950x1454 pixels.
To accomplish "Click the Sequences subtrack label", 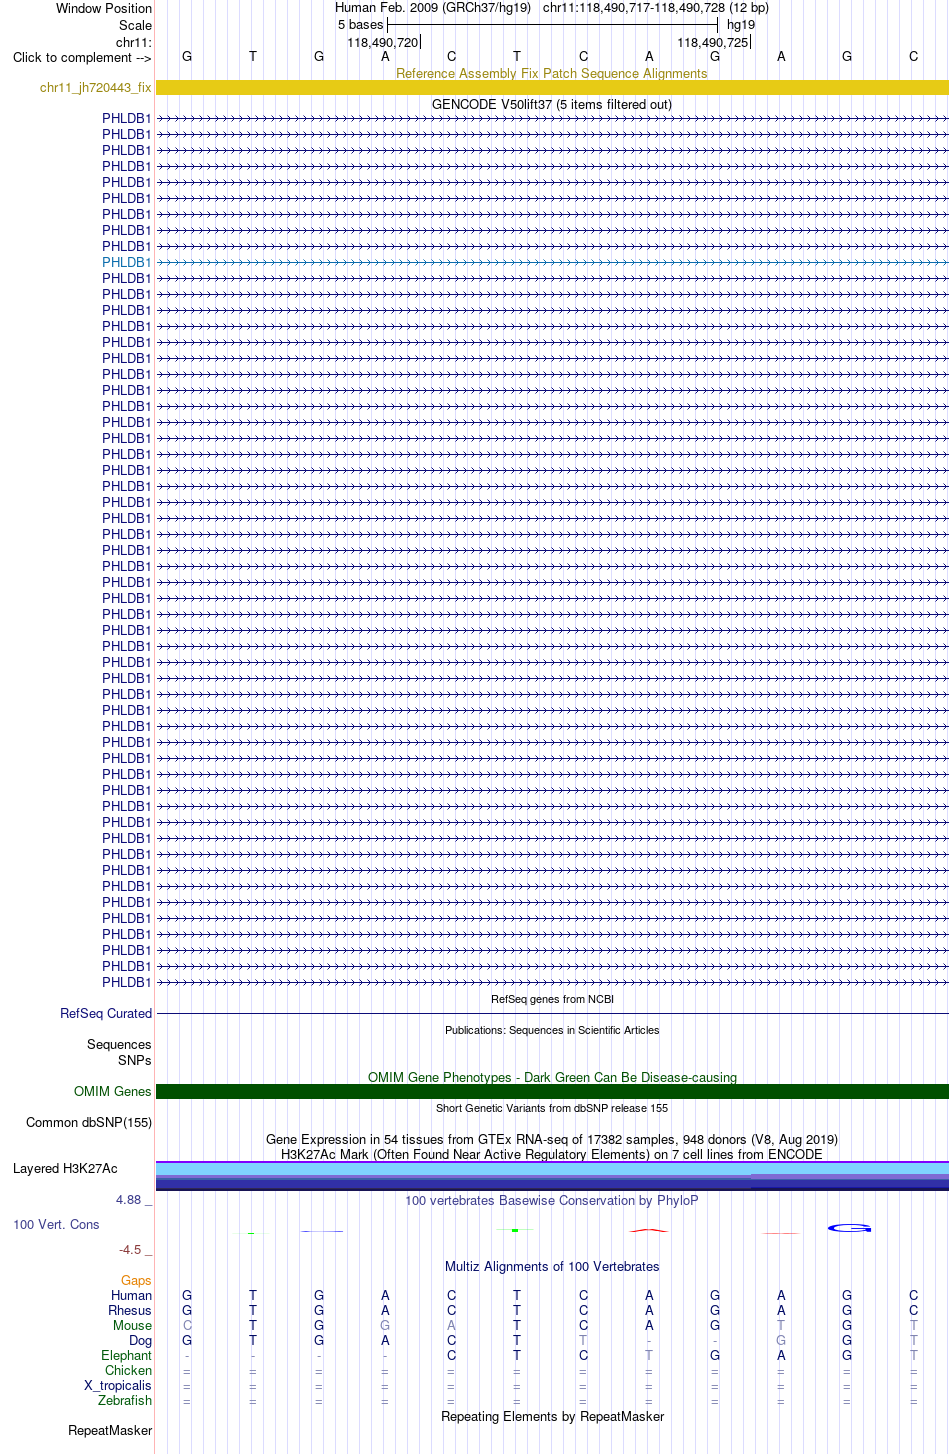I will 119,1044.
